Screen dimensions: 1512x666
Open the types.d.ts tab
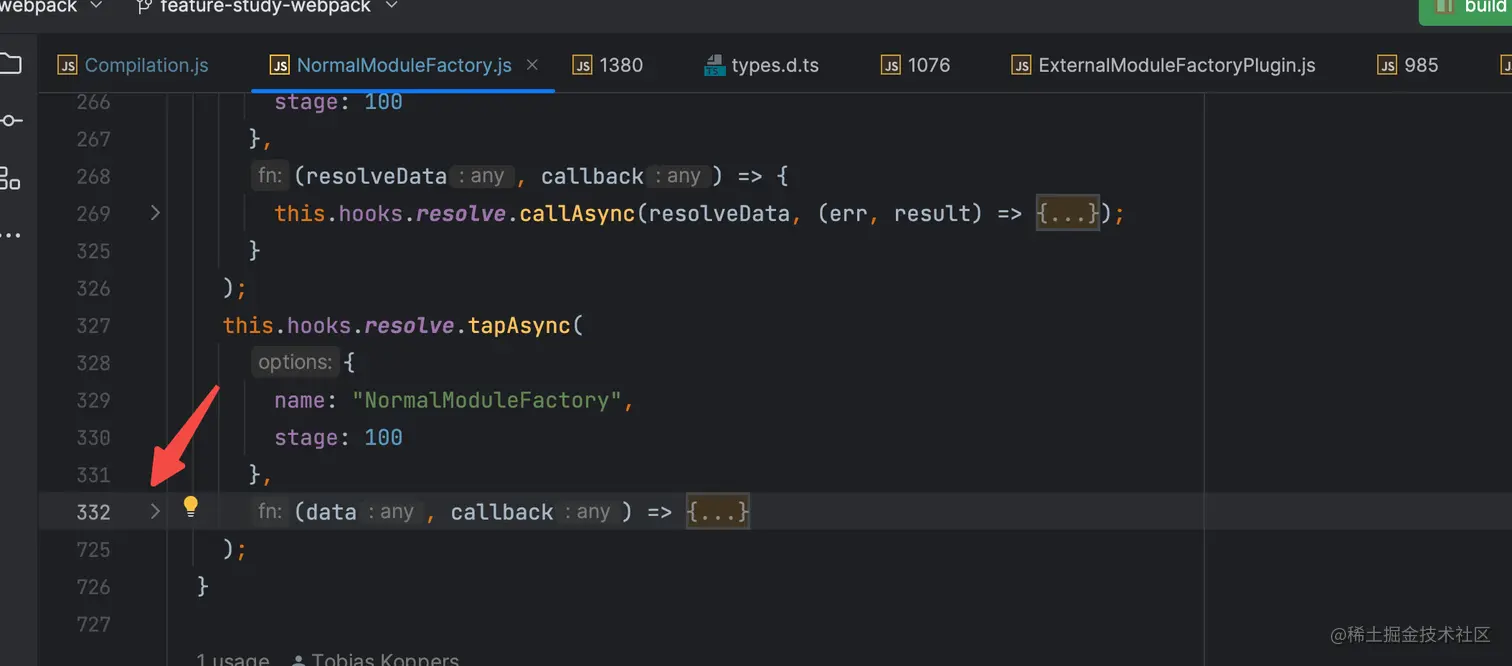tap(762, 65)
